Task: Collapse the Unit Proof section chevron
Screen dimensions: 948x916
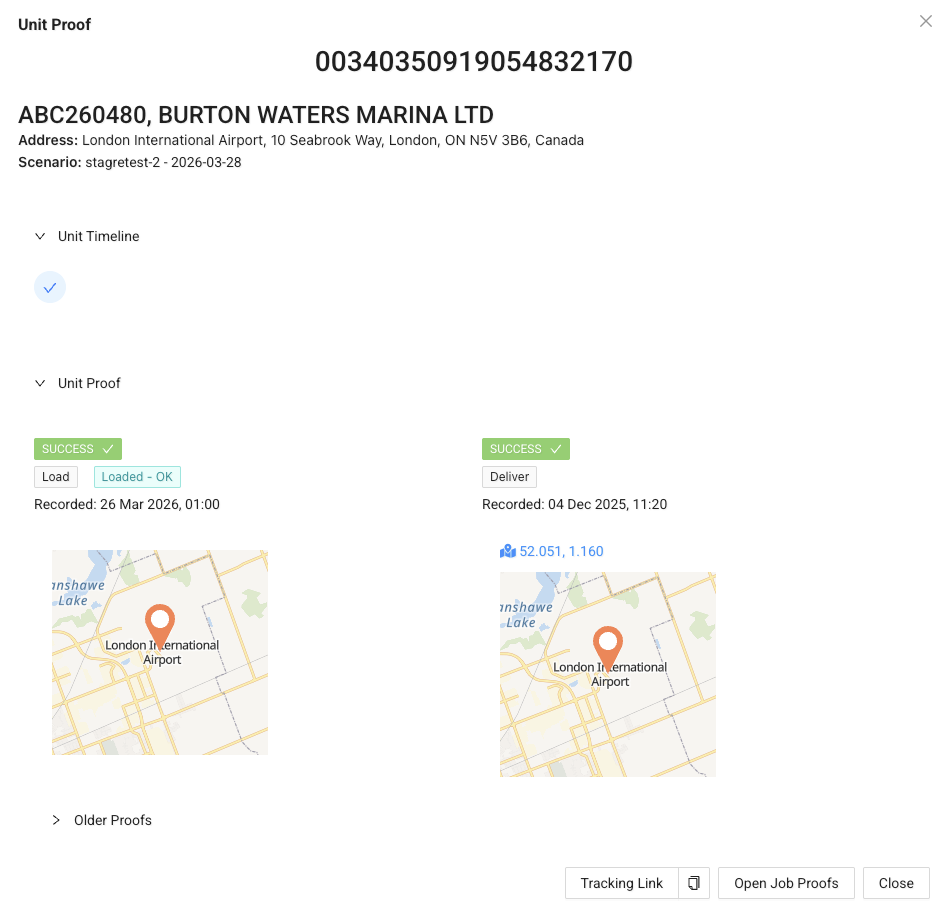Action: click(x=40, y=383)
